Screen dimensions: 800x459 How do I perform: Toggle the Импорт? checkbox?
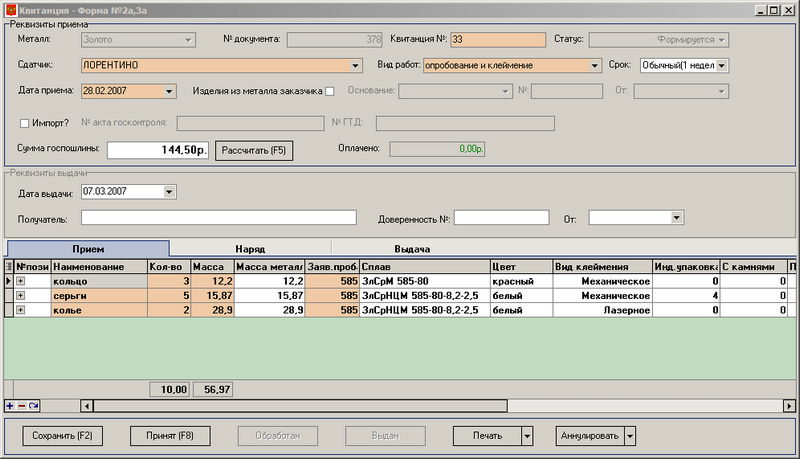tap(25, 124)
